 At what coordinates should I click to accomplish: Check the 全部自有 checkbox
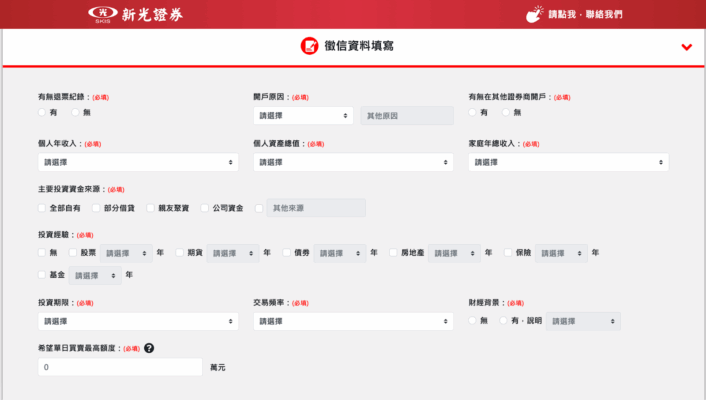(x=42, y=208)
